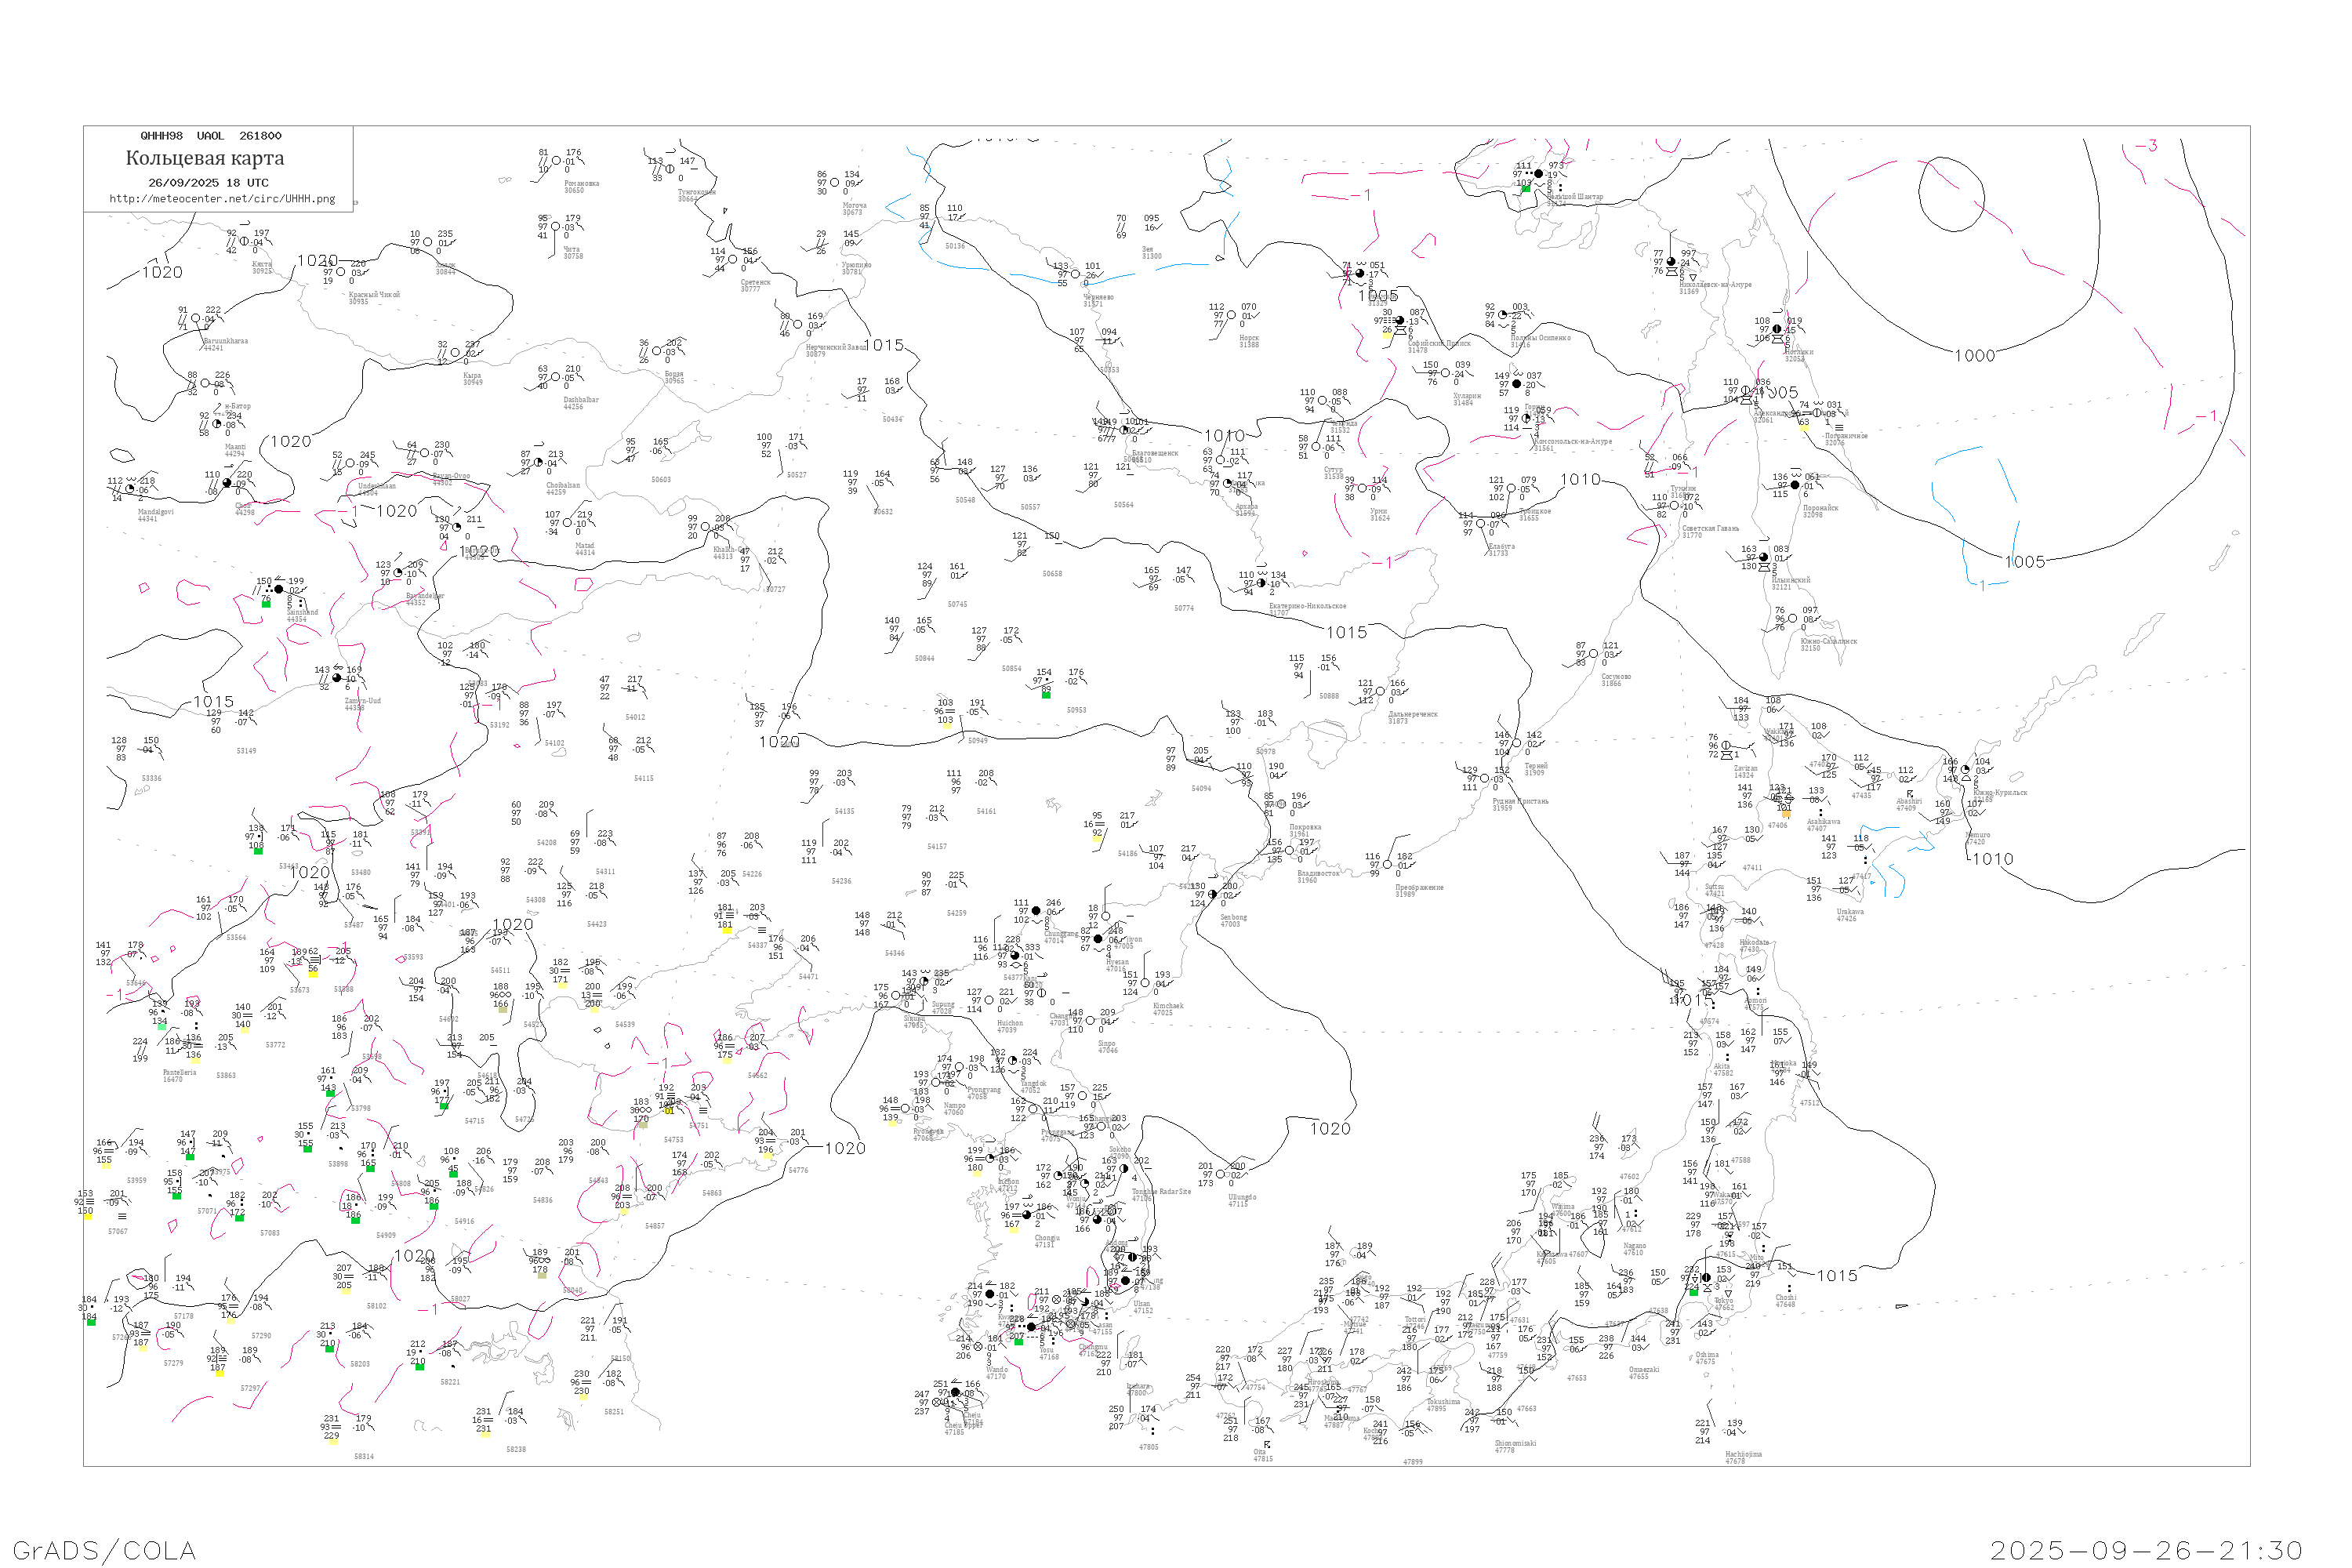
Task: Click the 1000 isobar pressure label
Action: pos(1974,356)
